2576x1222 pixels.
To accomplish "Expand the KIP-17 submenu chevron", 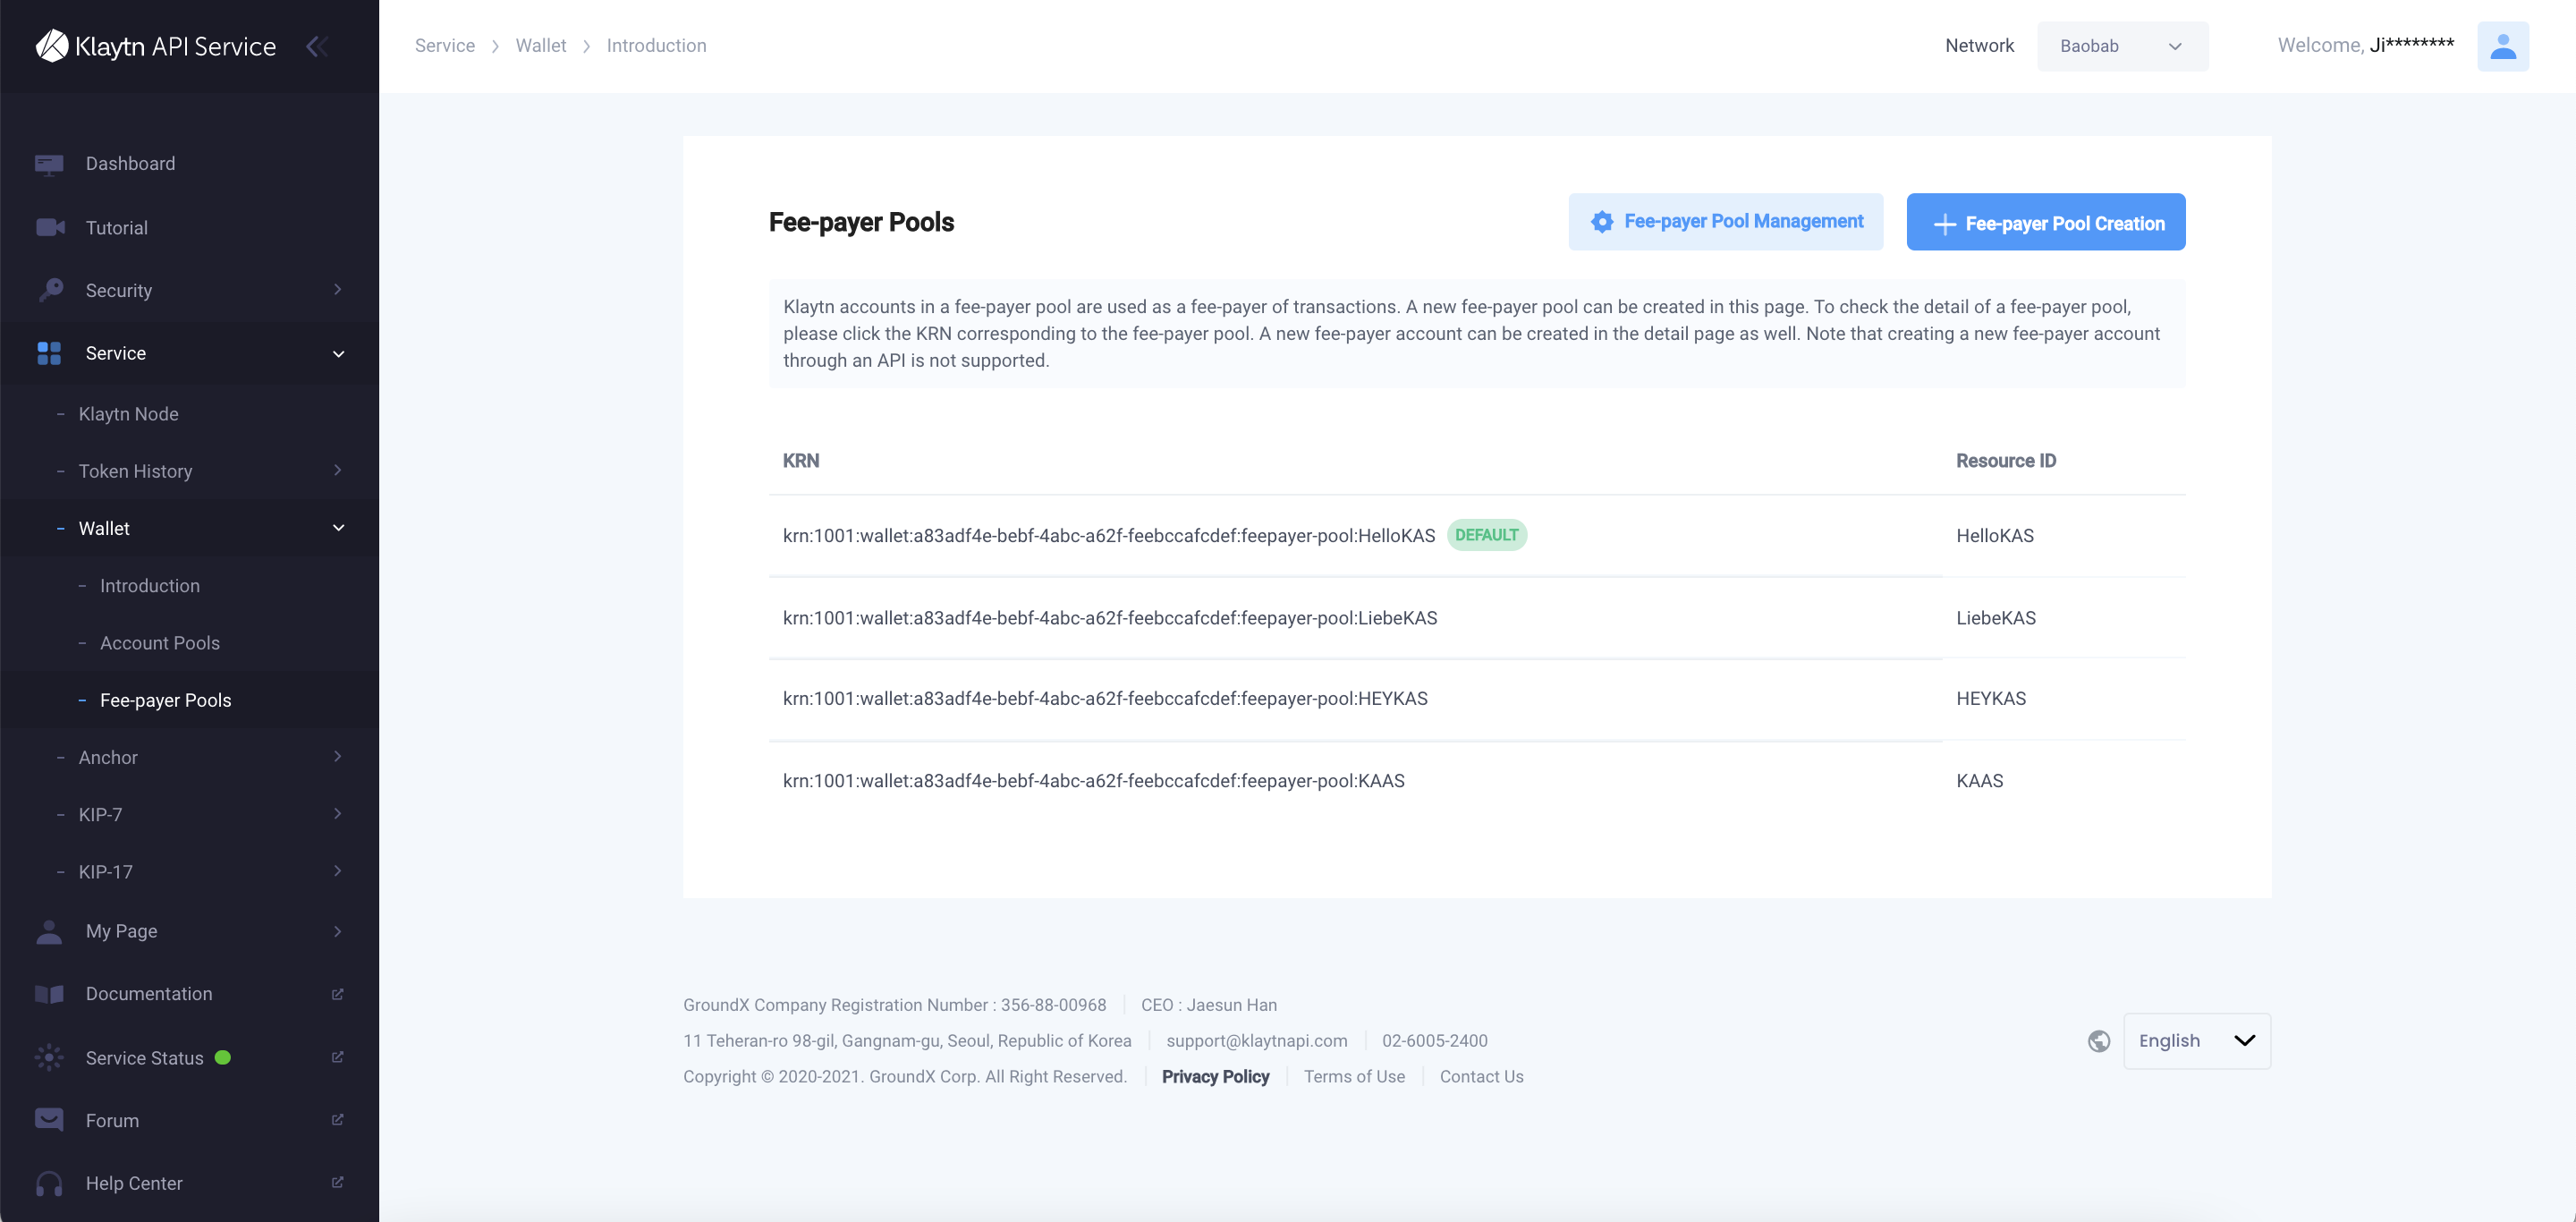I will click(x=338, y=871).
